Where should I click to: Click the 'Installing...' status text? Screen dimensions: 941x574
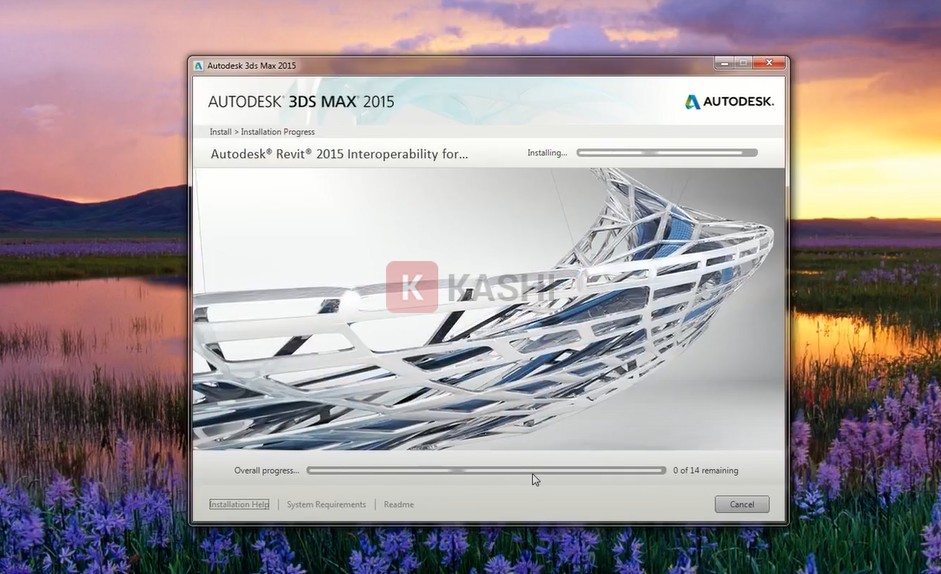(547, 153)
